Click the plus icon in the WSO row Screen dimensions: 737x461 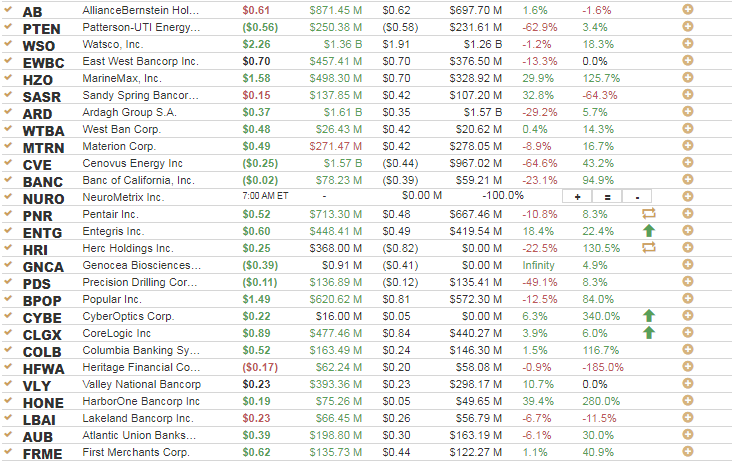click(688, 43)
